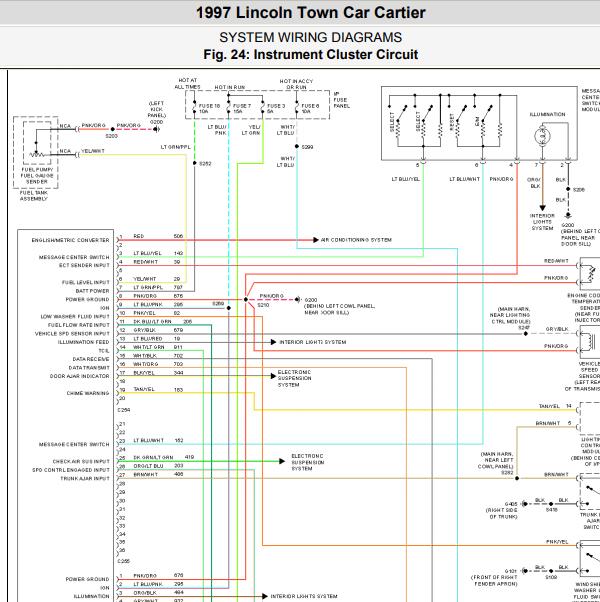Click the "VEHICLE SPD SENSOR INPUT" pin label
The image size is (600, 602).
pos(73,334)
